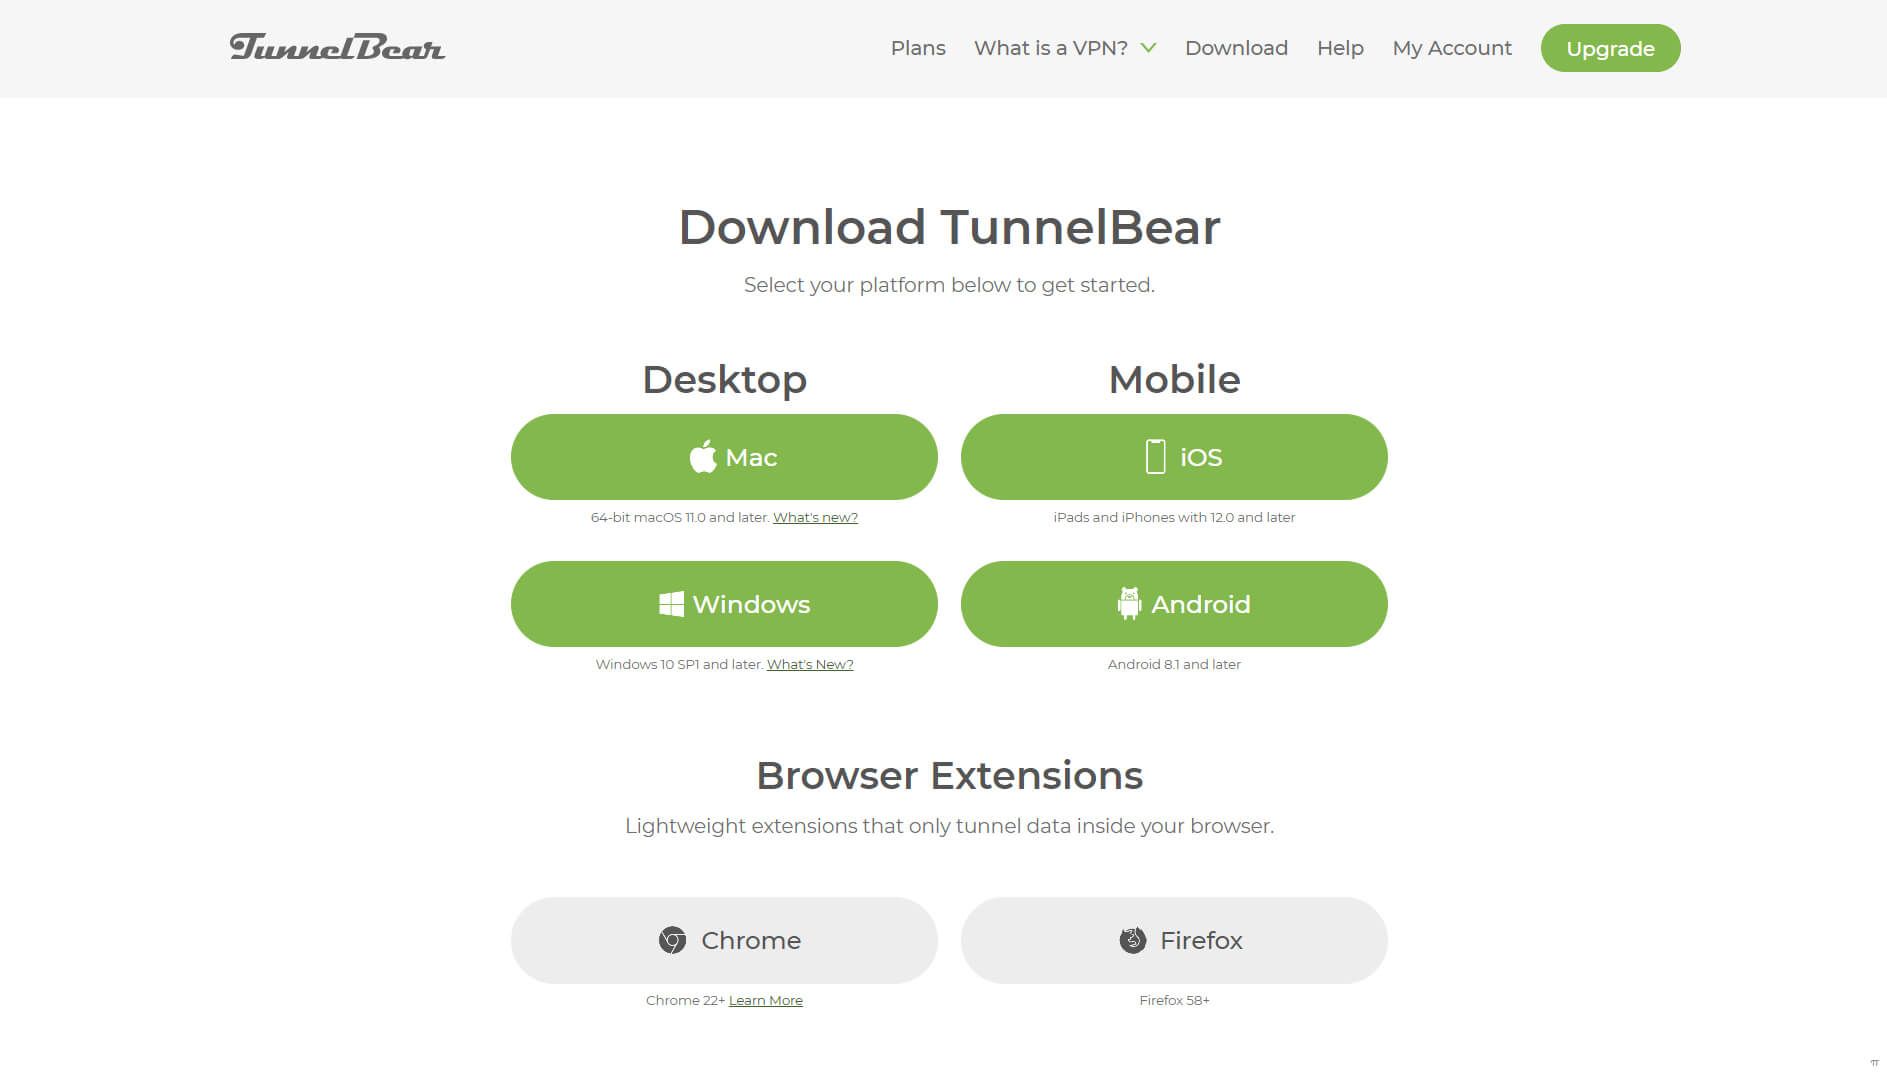Download TunnelBear for Mac
Screen dimensions: 1887x1080
coord(724,457)
